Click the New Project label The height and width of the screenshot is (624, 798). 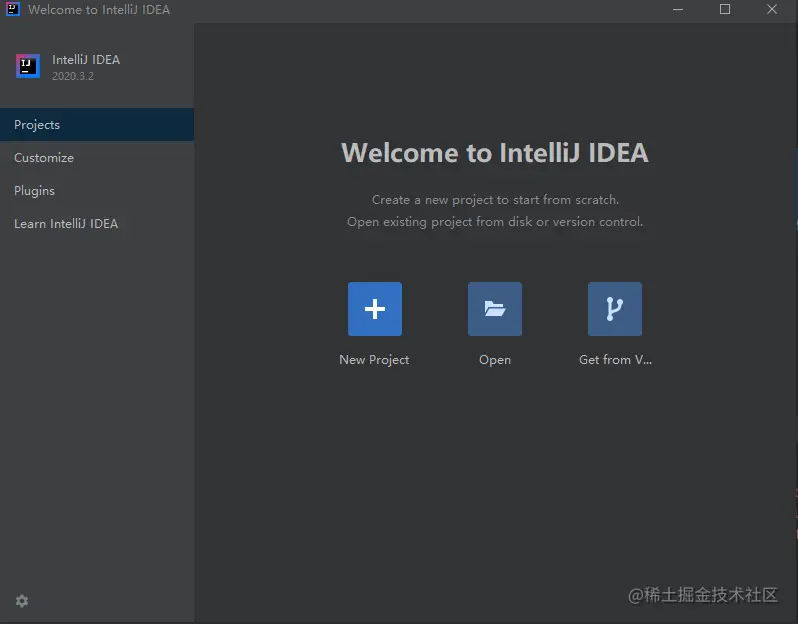[374, 360]
